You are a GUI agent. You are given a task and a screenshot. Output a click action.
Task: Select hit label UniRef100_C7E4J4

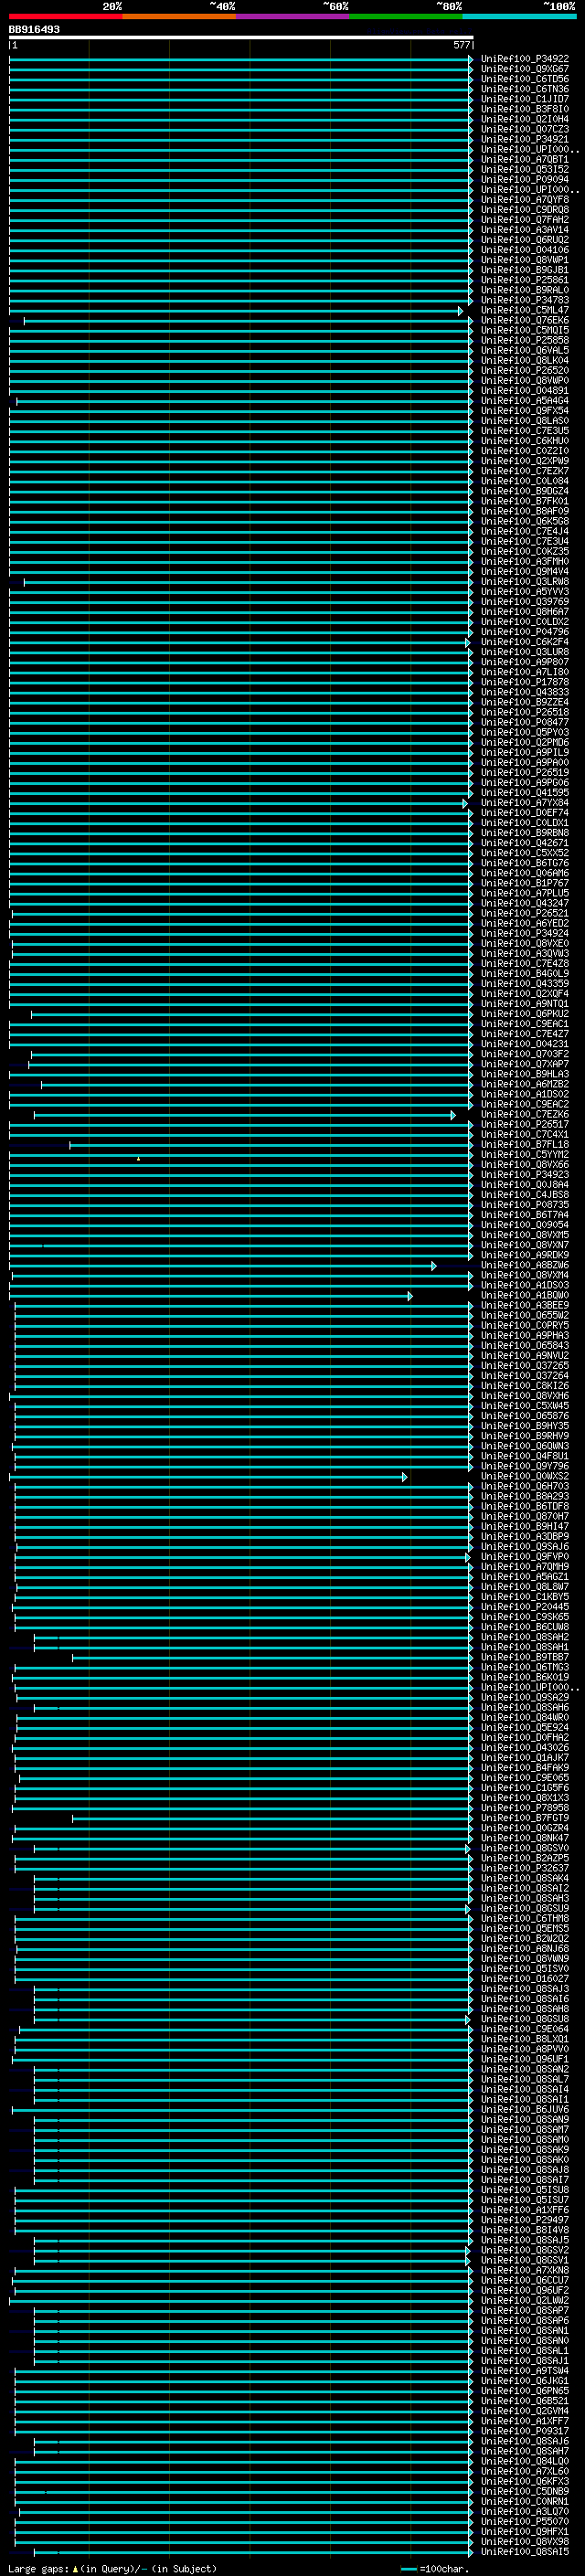pos(524,531)
